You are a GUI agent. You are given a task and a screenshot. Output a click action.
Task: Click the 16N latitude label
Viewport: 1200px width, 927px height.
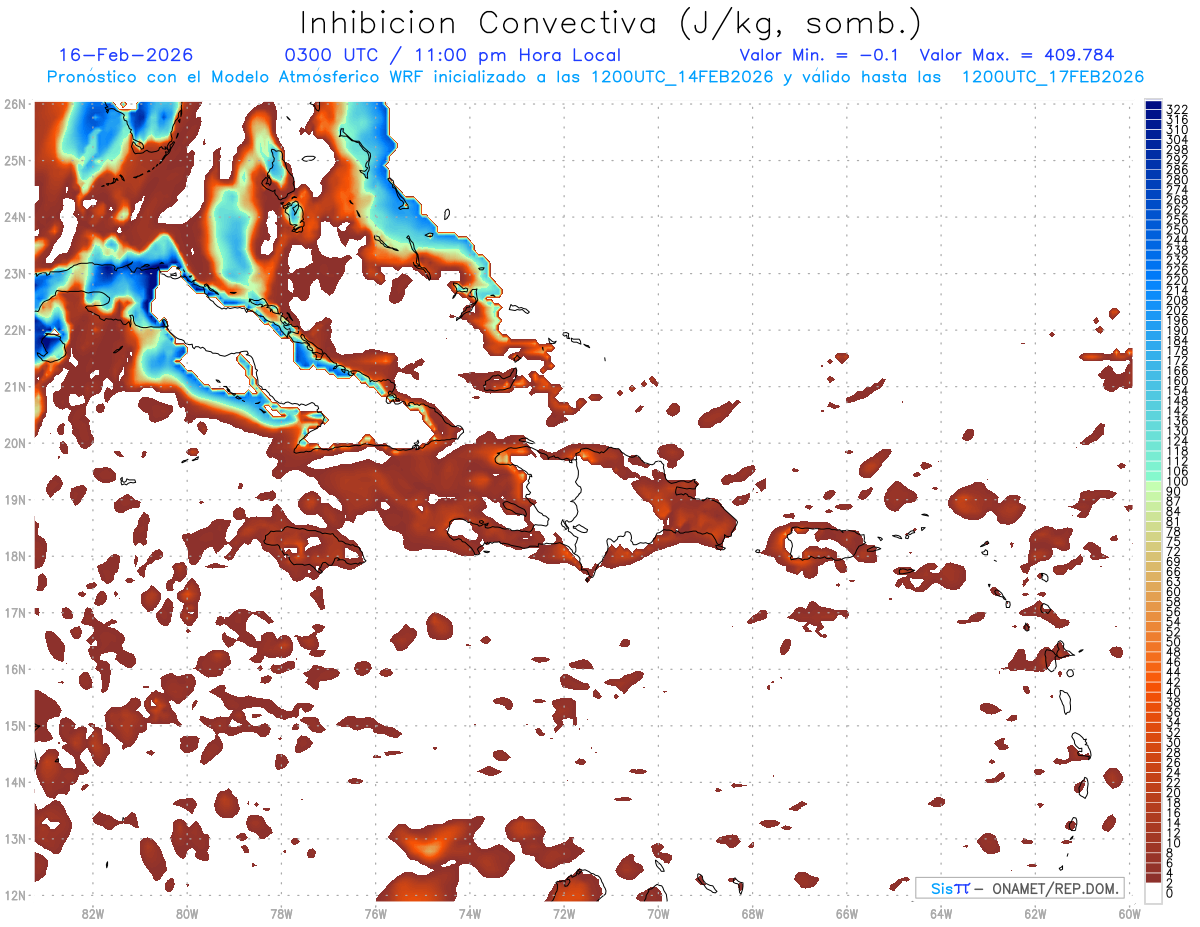14,669
